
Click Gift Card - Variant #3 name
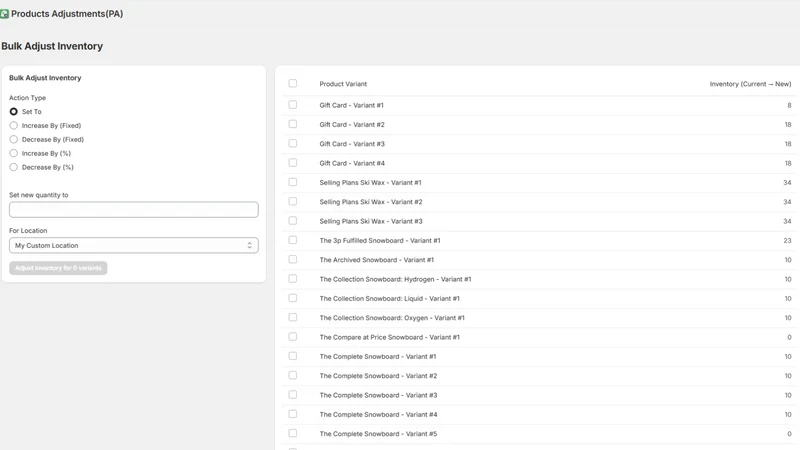pos(352,144)
